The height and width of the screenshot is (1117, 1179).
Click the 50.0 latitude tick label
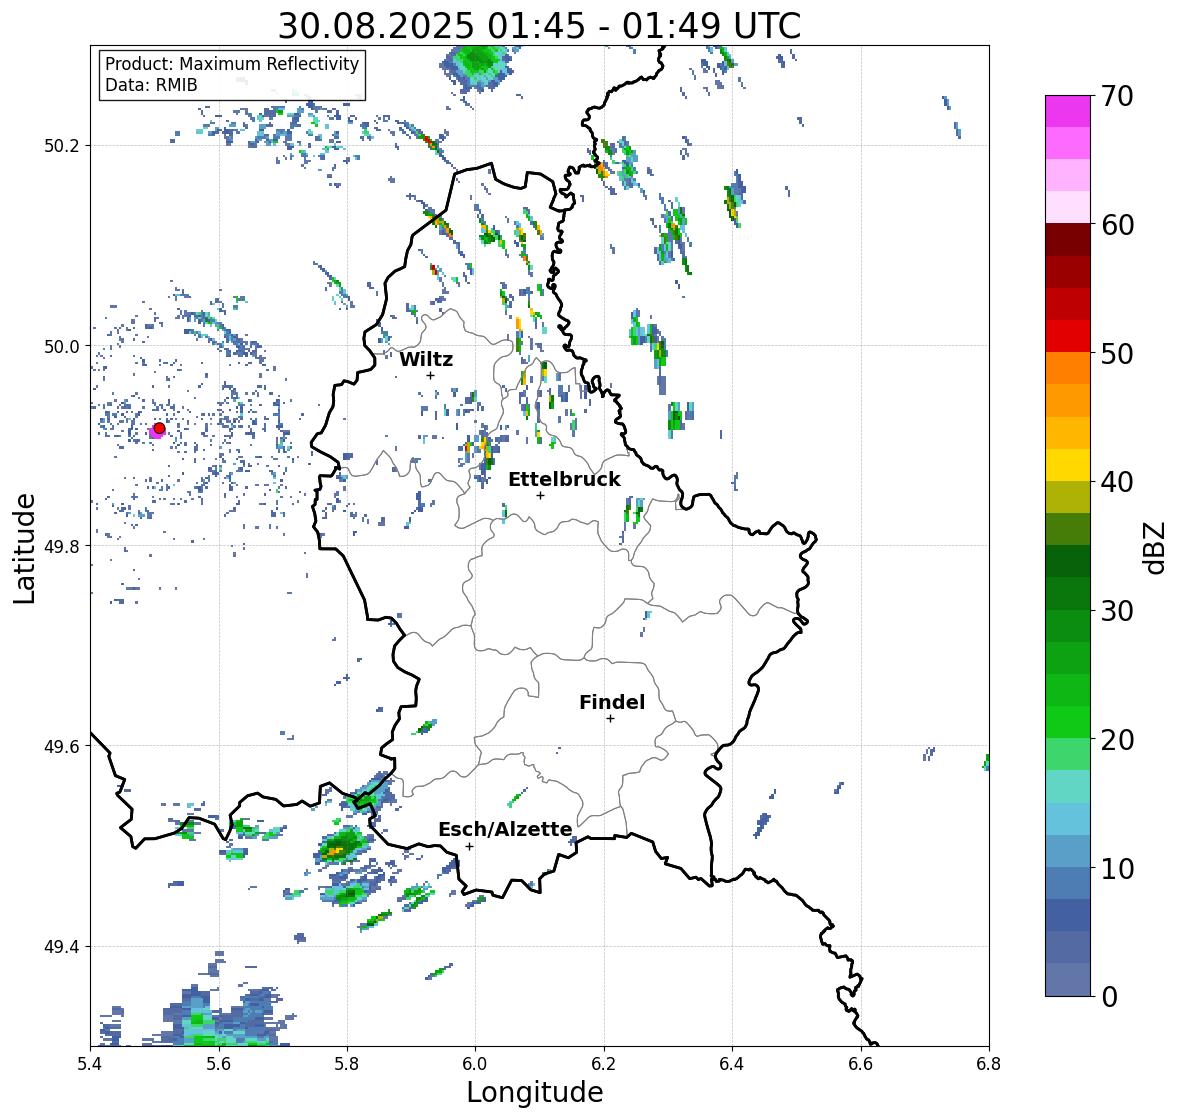(62, 347)
